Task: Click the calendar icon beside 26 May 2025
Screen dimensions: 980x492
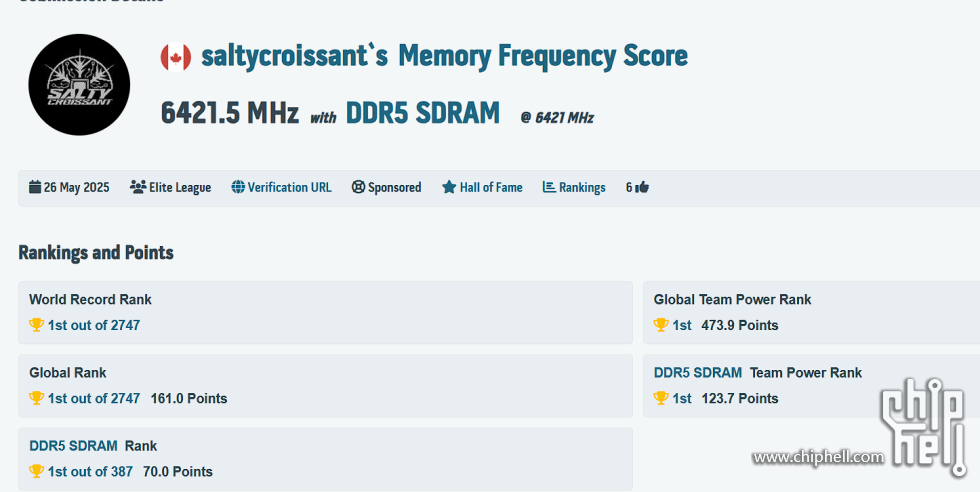Action: [x=35, y=187]
